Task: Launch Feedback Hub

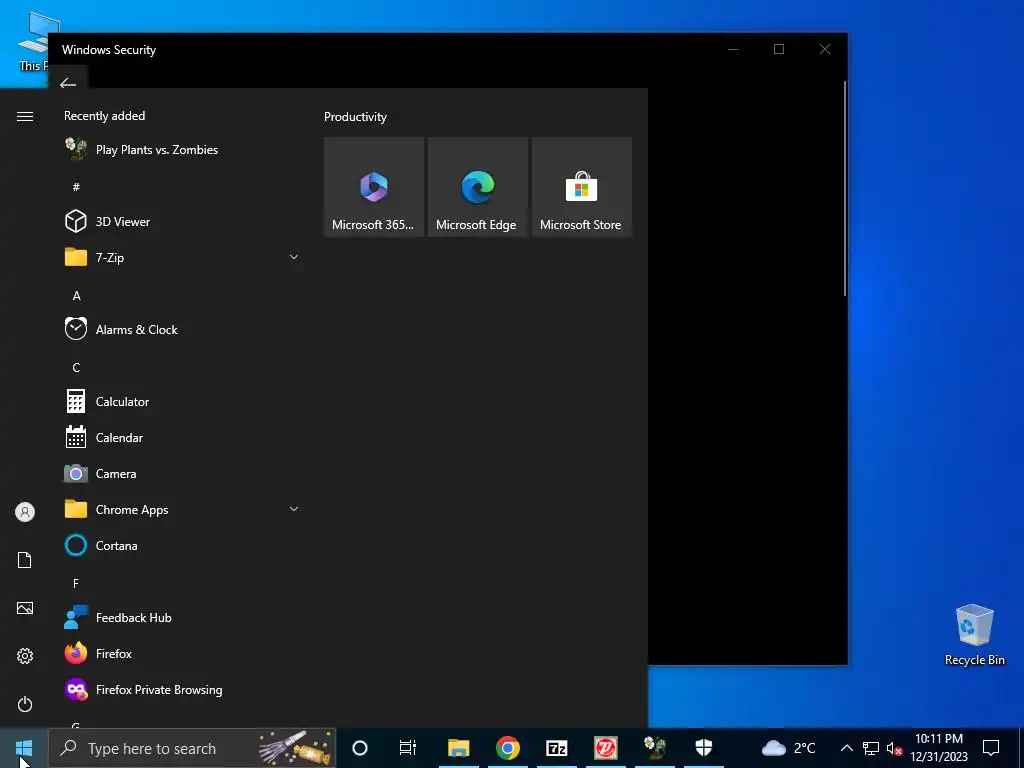Action: 182,618
